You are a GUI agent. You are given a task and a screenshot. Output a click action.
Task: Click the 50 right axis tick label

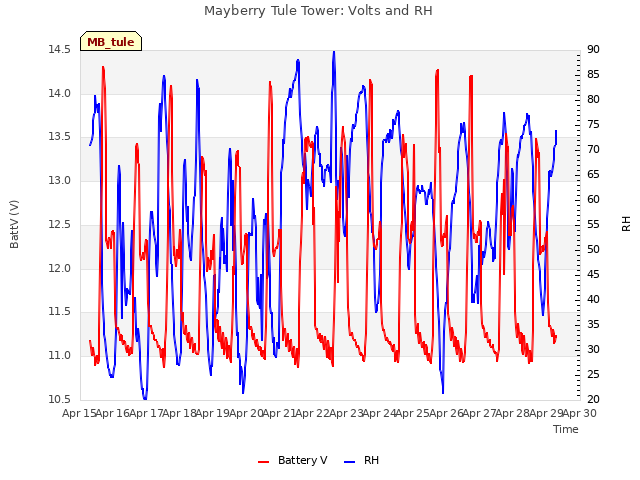pyautogui.click(x=593, y=249)
